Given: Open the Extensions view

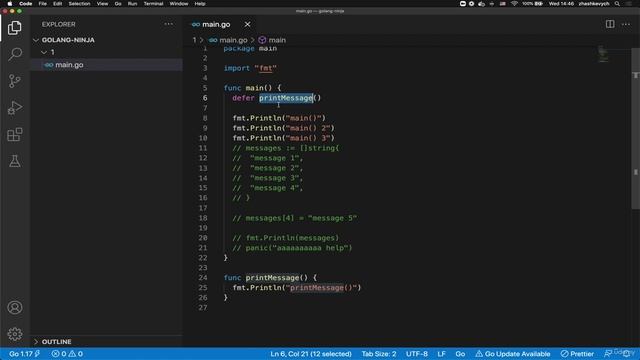Looking at the screenshot, I should point(15,135).
